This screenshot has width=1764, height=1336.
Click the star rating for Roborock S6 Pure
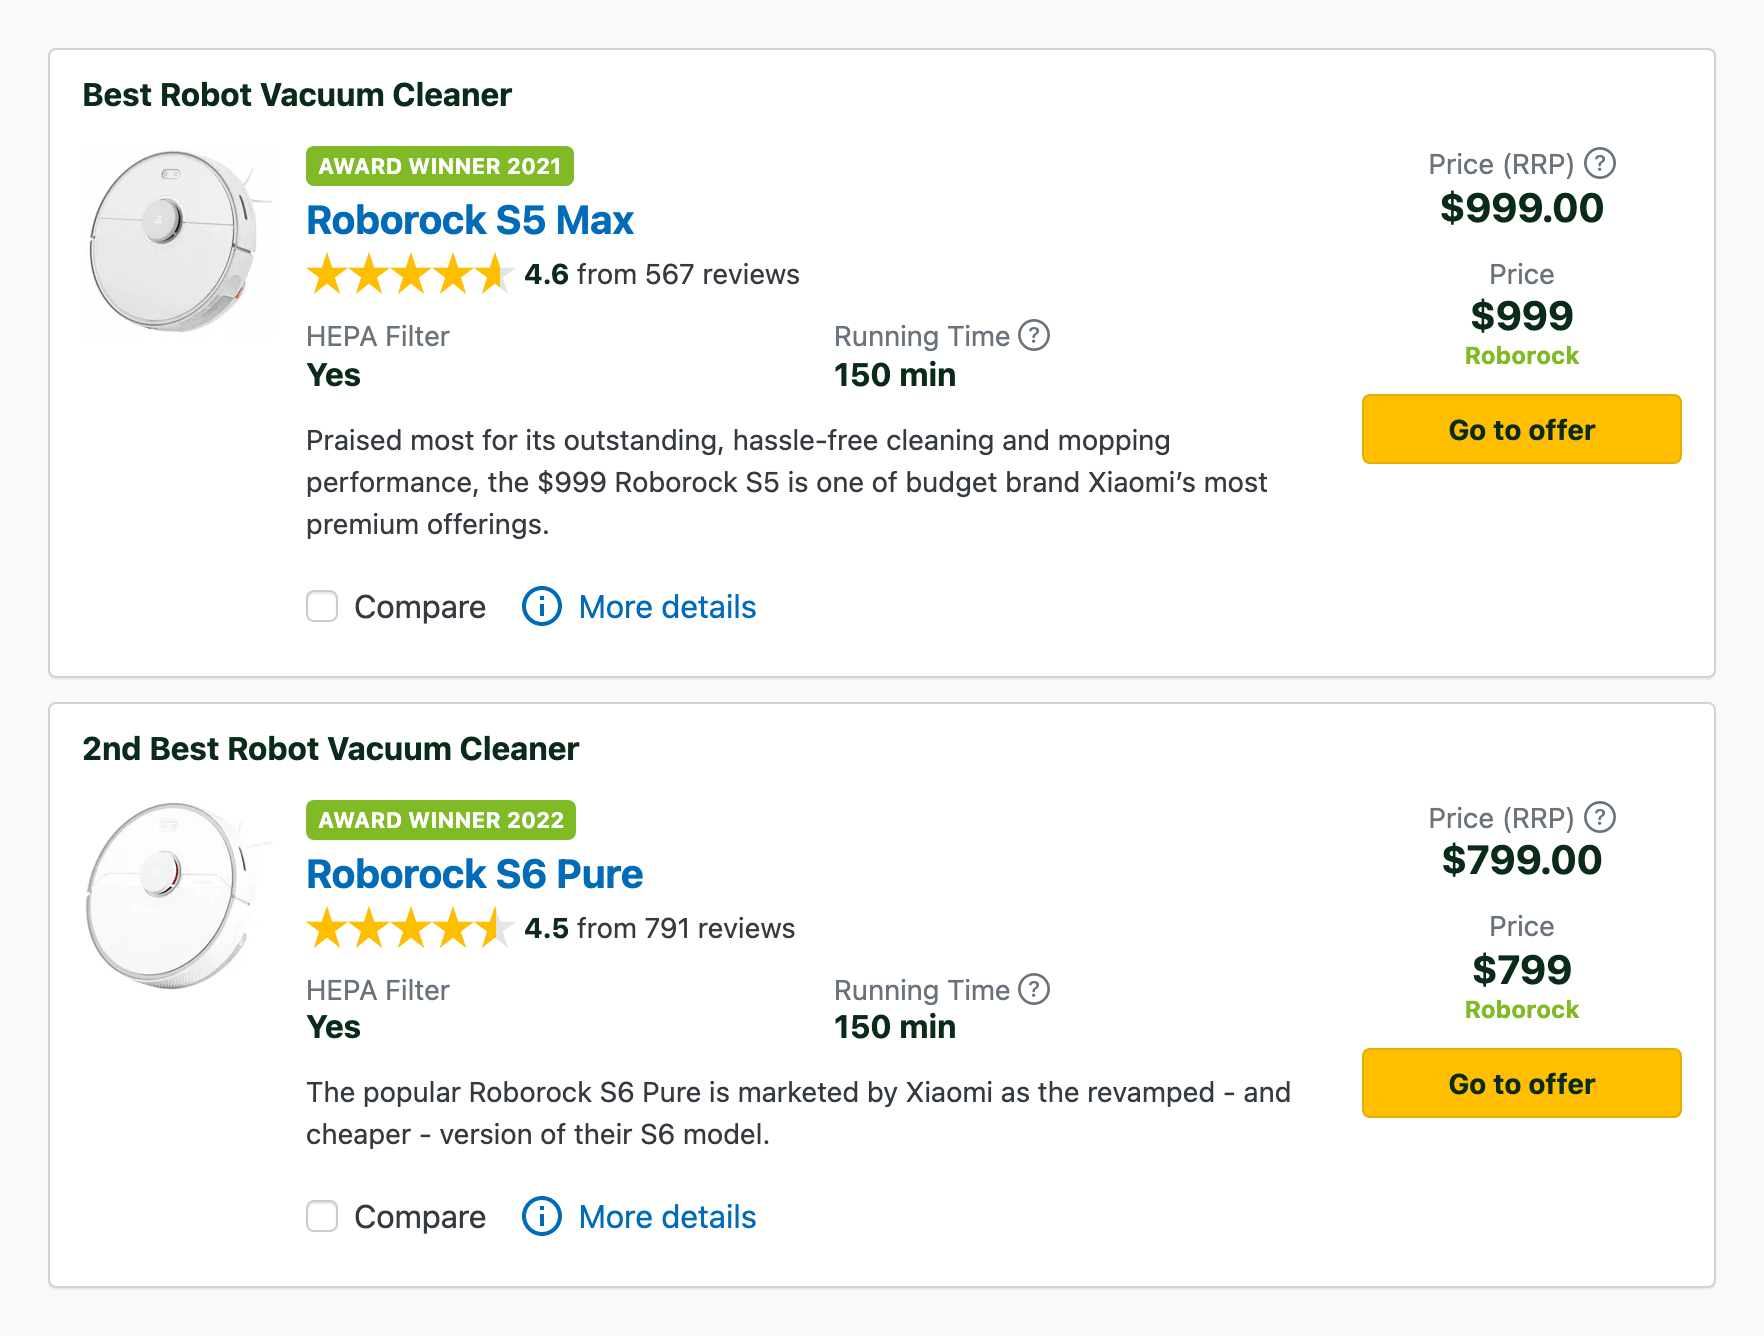(410, 928)
